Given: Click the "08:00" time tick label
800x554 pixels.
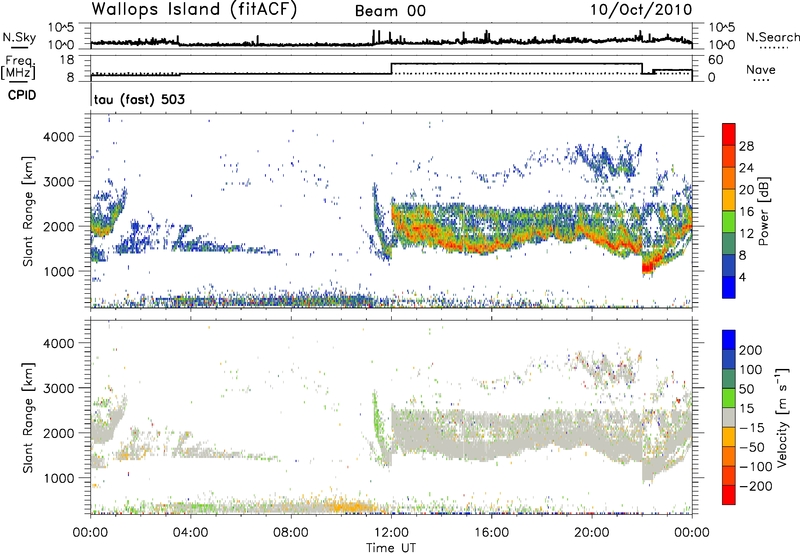Looking at the screenshot, I should tap(291, 533).
